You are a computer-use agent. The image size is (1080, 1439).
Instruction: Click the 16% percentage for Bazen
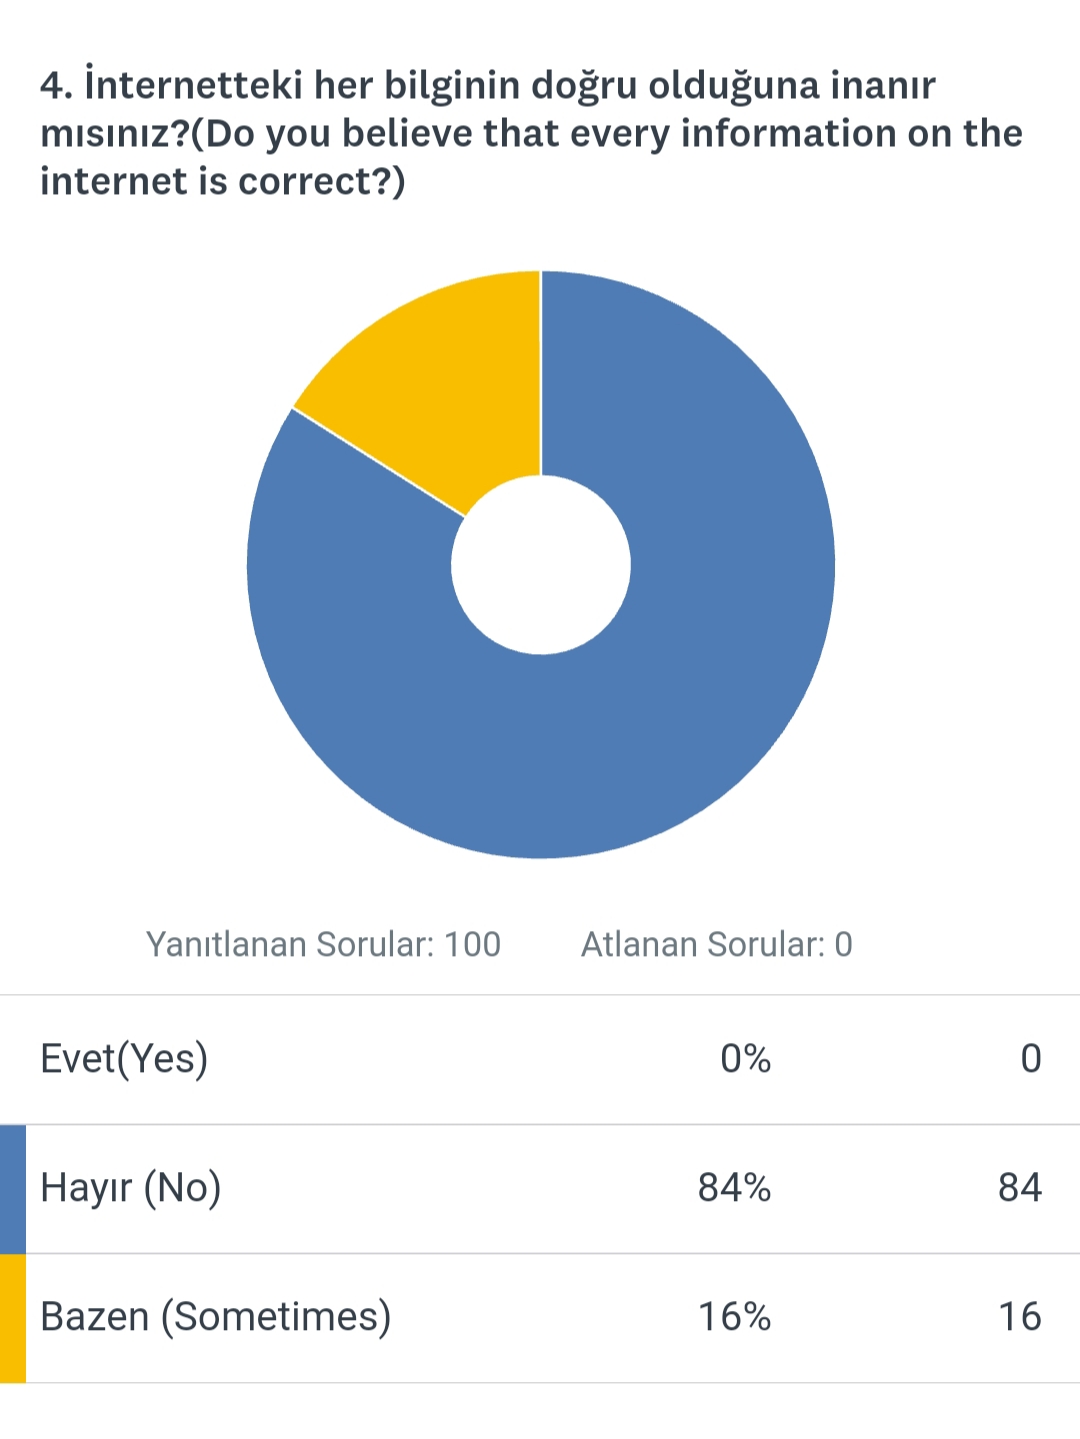click(734, 1317)
